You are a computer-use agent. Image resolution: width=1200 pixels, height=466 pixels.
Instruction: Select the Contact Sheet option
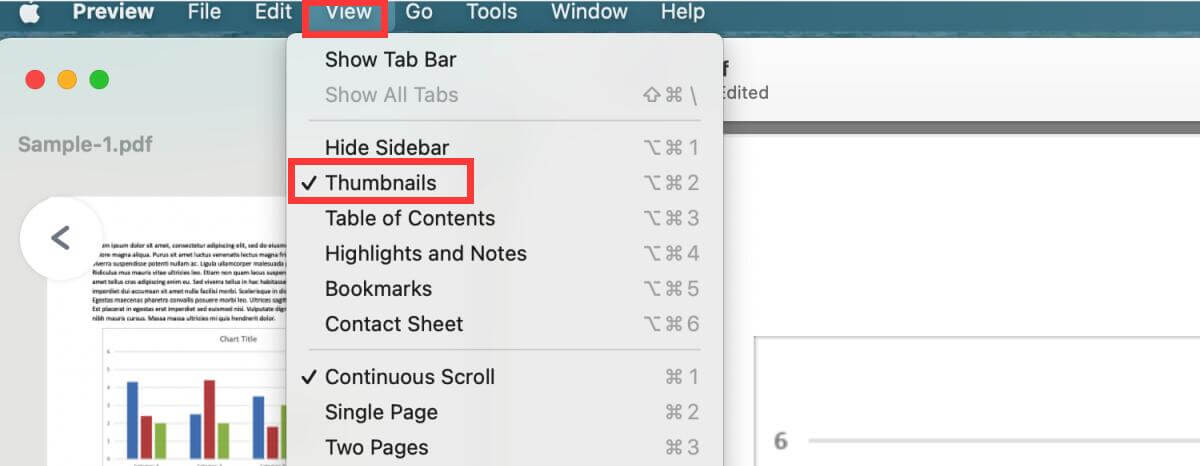394,324
